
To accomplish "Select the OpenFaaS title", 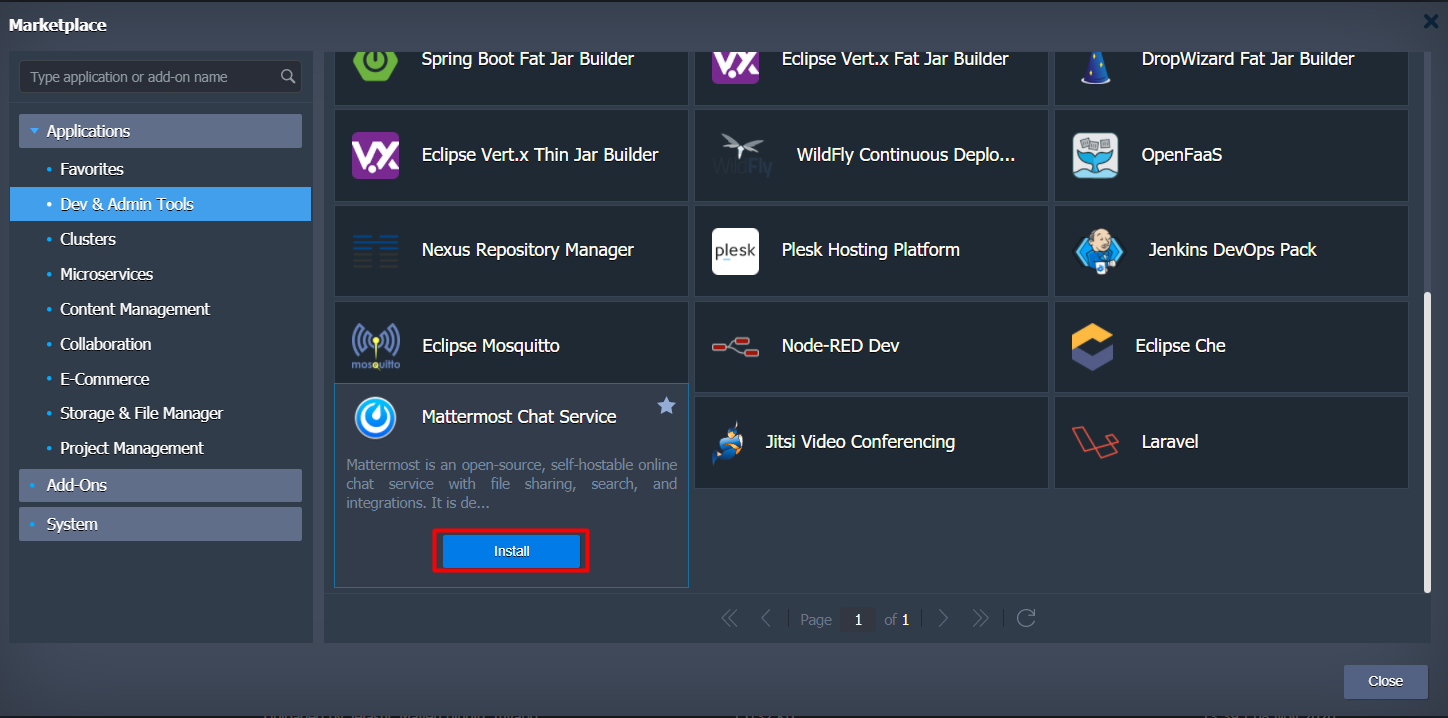I will point(1182,155).
